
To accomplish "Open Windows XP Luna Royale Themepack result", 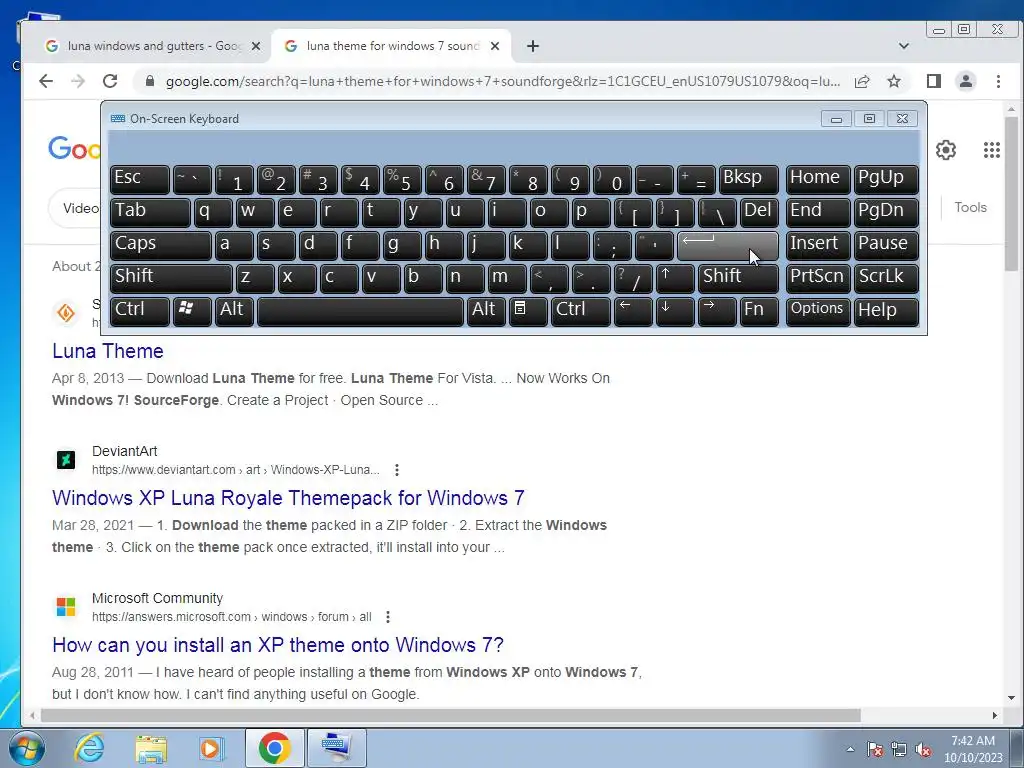I will (288, 498).
